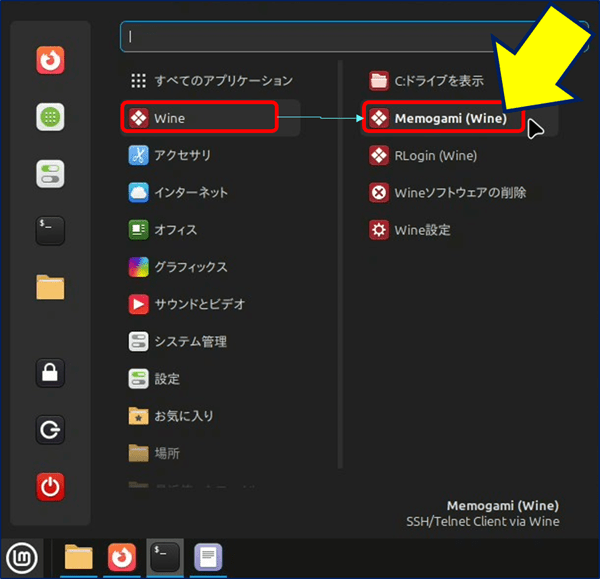Log out using the logout icon

coord(50,430)
